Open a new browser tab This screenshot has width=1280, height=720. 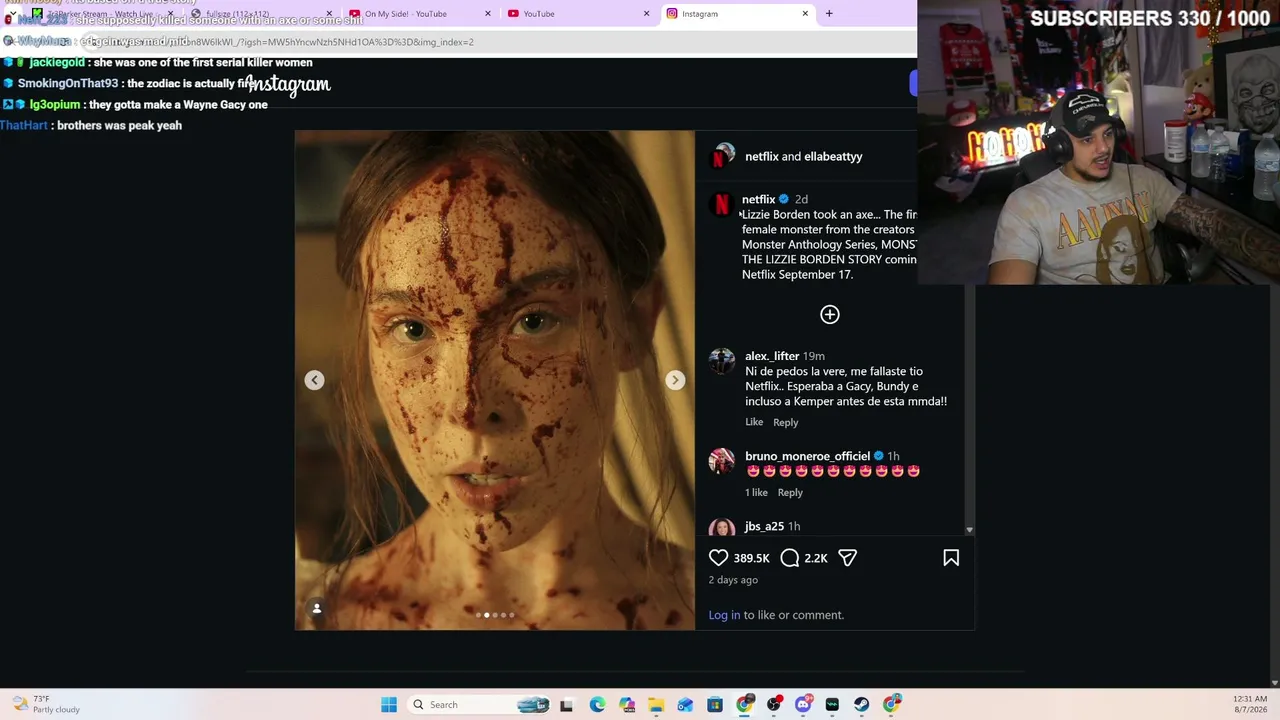(x=829, y=14)
